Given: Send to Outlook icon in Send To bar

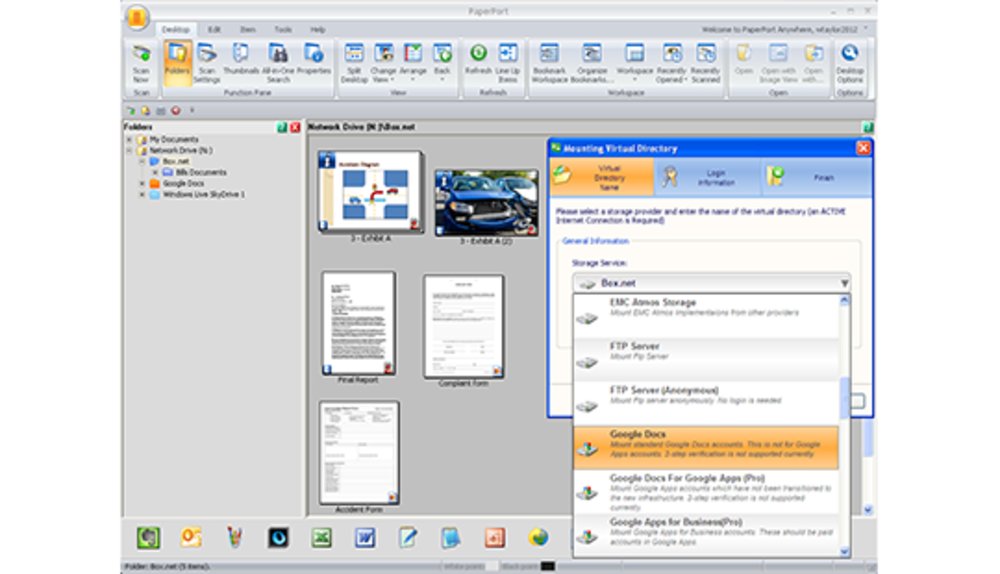Looking at the screenshot, I should coord(191,538).
